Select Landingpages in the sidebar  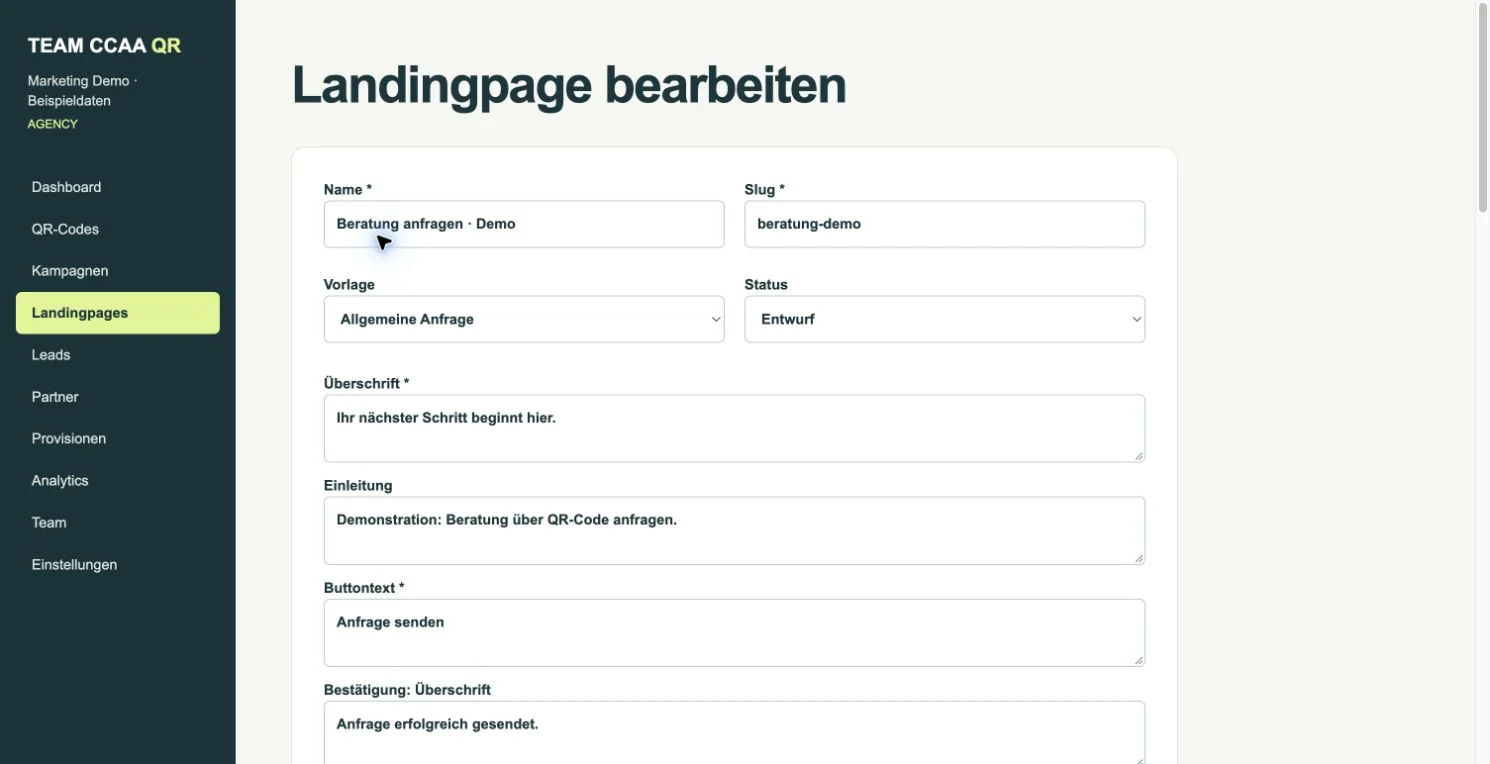coord(118,313)
